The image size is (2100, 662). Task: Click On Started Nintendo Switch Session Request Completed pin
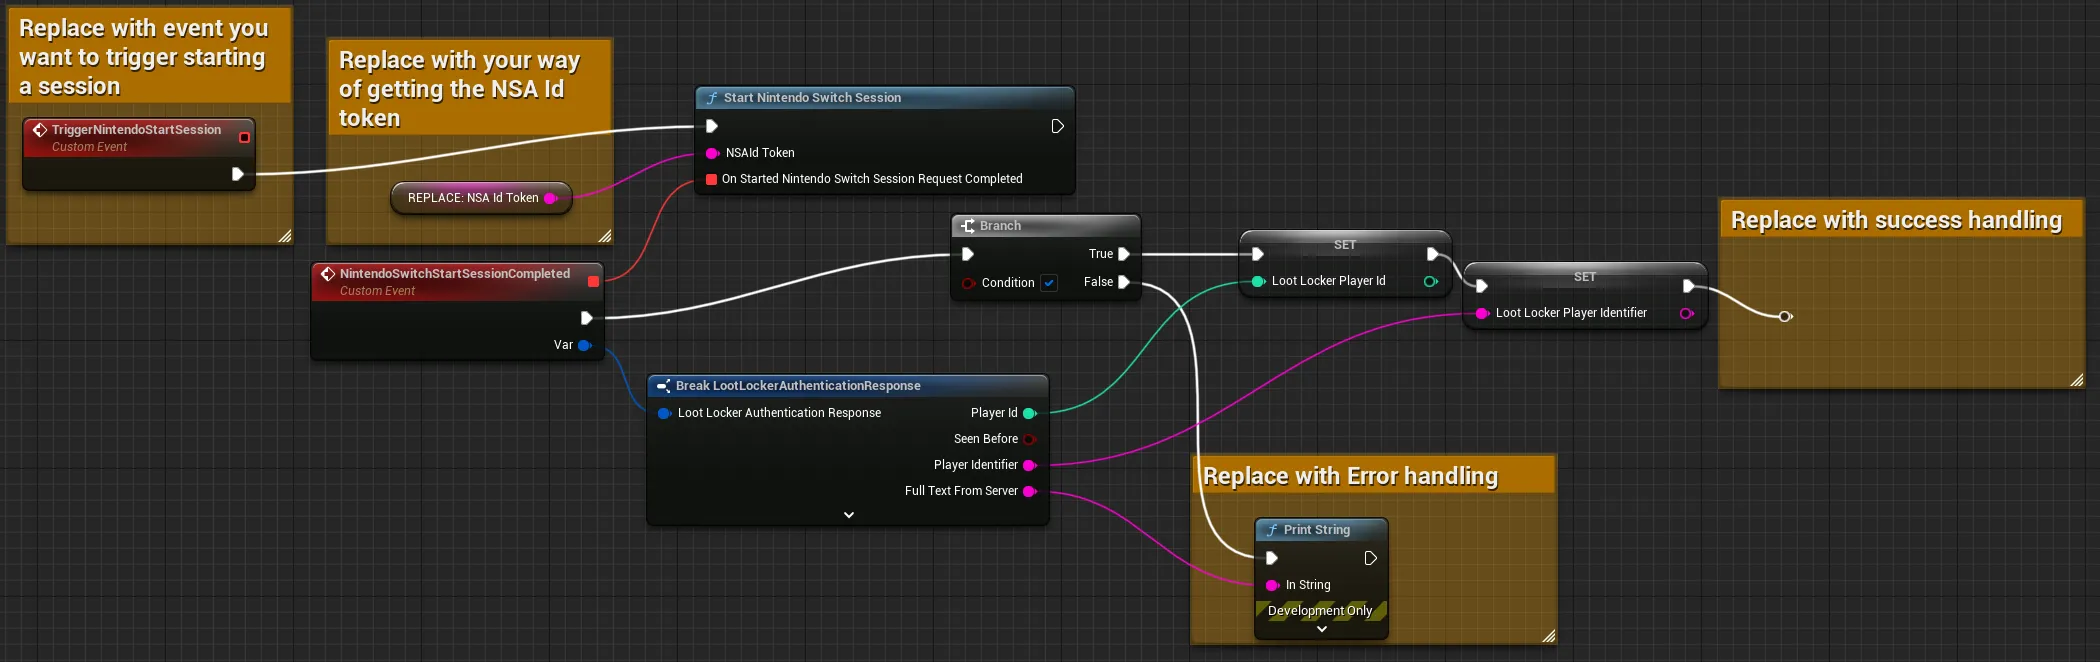click(712, 179)
